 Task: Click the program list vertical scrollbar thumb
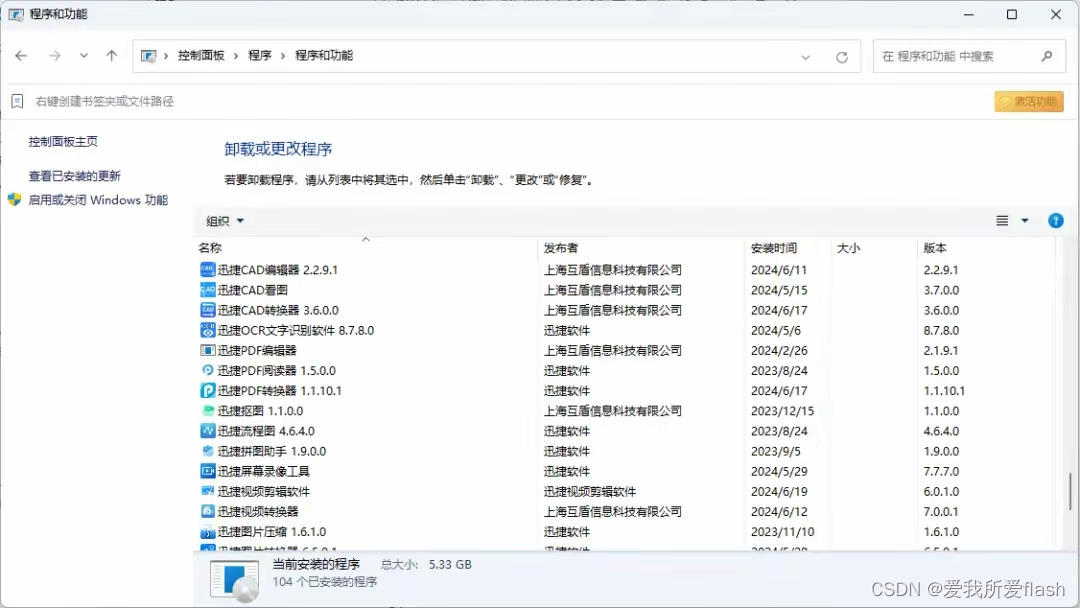1070,491
